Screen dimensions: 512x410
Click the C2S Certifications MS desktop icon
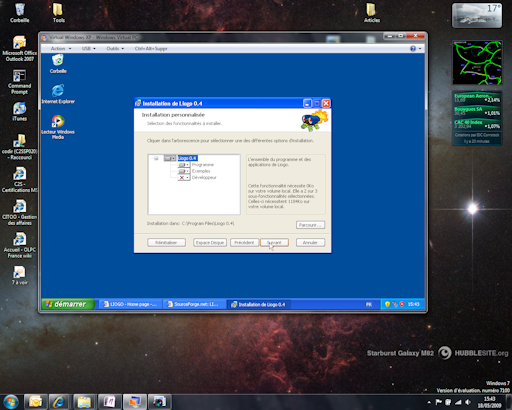click(20, 180)
